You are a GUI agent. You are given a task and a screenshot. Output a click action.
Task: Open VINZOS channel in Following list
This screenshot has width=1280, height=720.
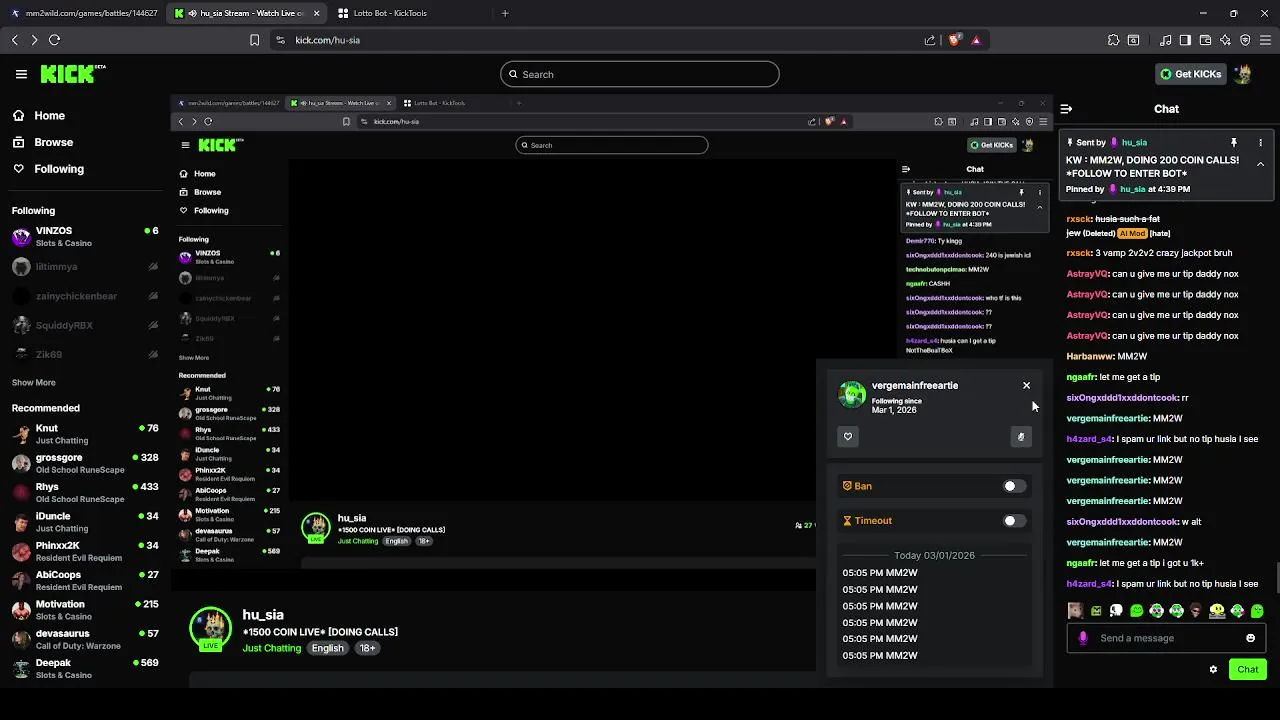85,237
